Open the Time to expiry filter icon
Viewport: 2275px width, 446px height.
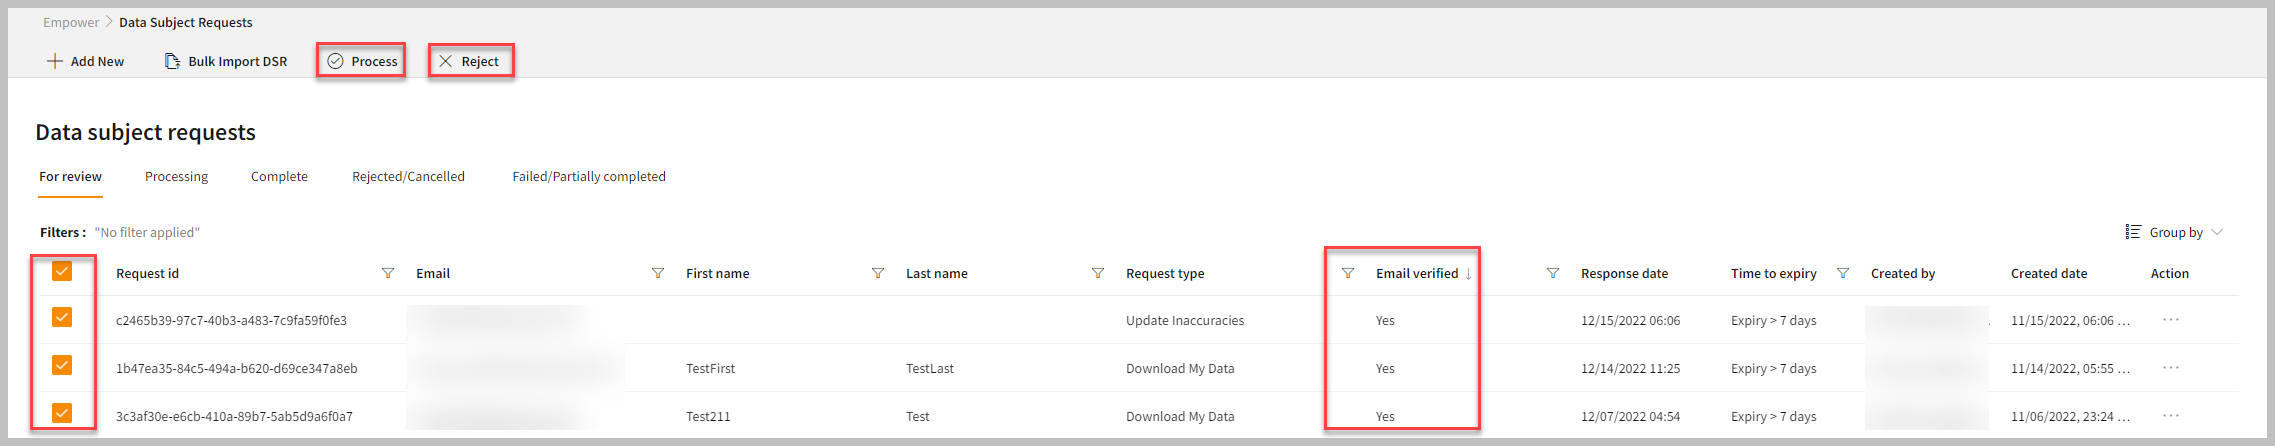point(1843,273)
